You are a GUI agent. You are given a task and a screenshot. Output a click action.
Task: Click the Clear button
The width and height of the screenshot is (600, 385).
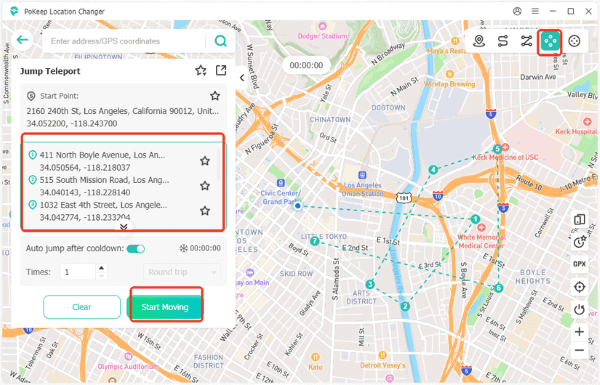point(82,307)
